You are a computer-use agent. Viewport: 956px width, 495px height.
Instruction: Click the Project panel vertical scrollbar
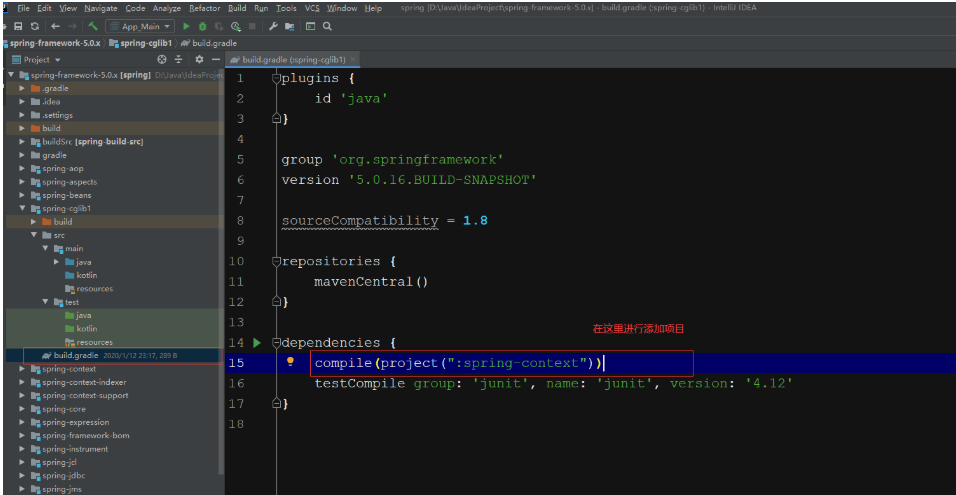pos(222,274)
